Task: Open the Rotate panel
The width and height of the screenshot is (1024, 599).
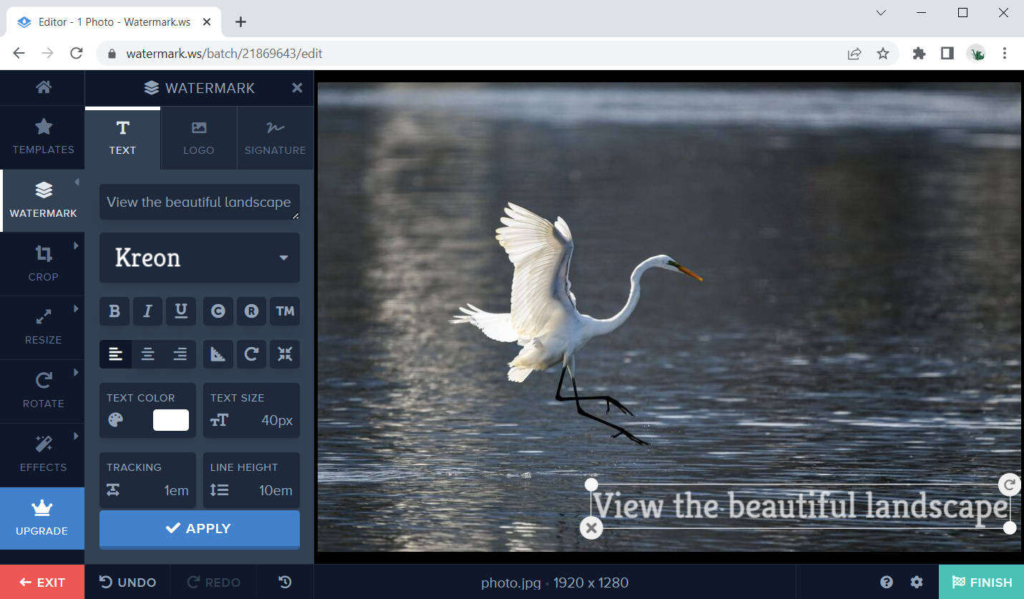Action: pos(42,390)
